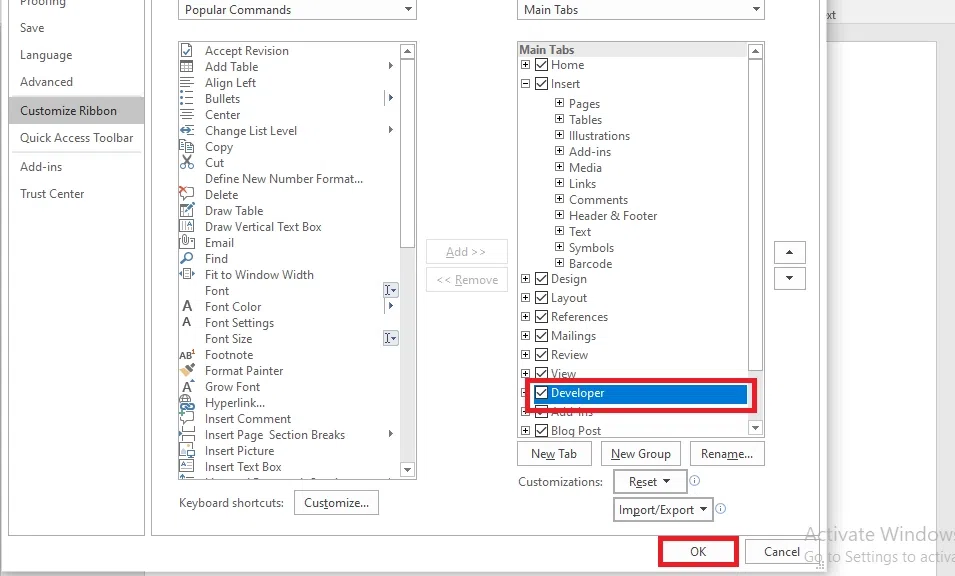Toggle the Design tab checkbox
955x576 pixels.
pos(541,279)
